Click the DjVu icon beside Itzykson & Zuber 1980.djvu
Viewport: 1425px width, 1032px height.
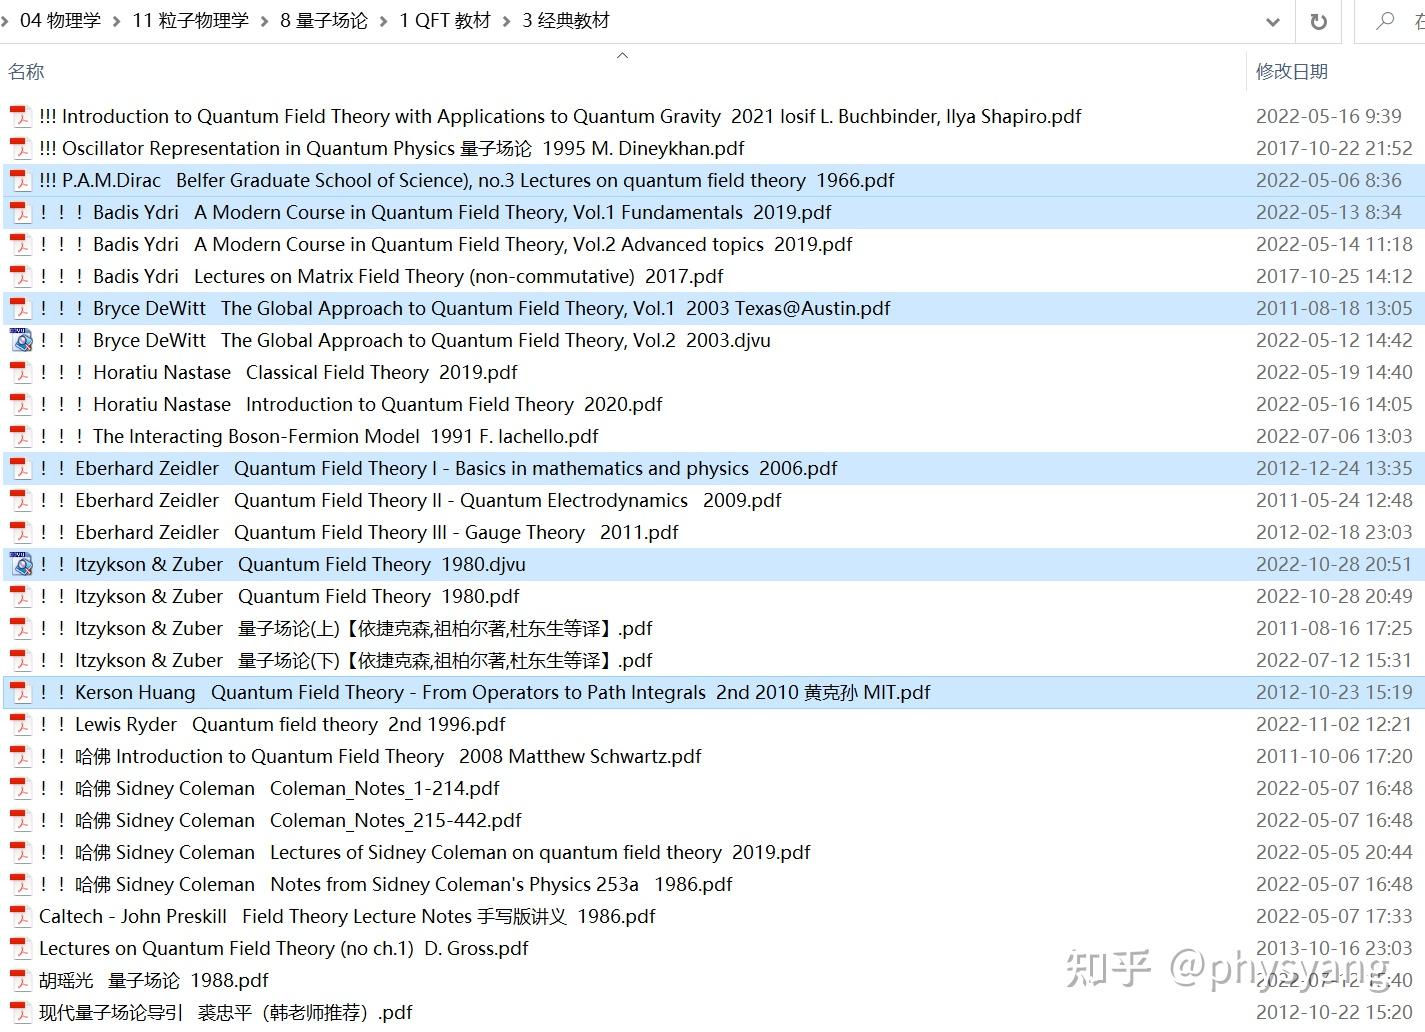point(22,564)
